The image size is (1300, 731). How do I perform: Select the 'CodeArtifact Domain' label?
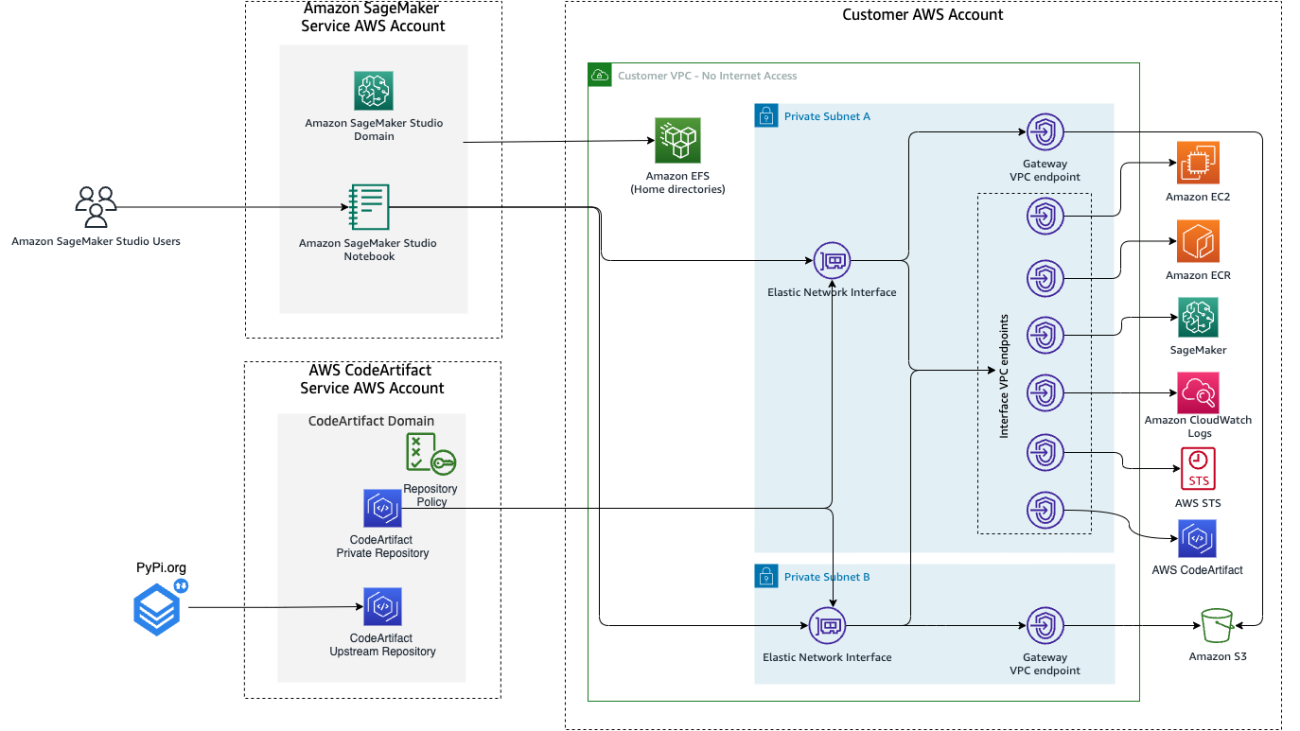click(x=371, y=421)
